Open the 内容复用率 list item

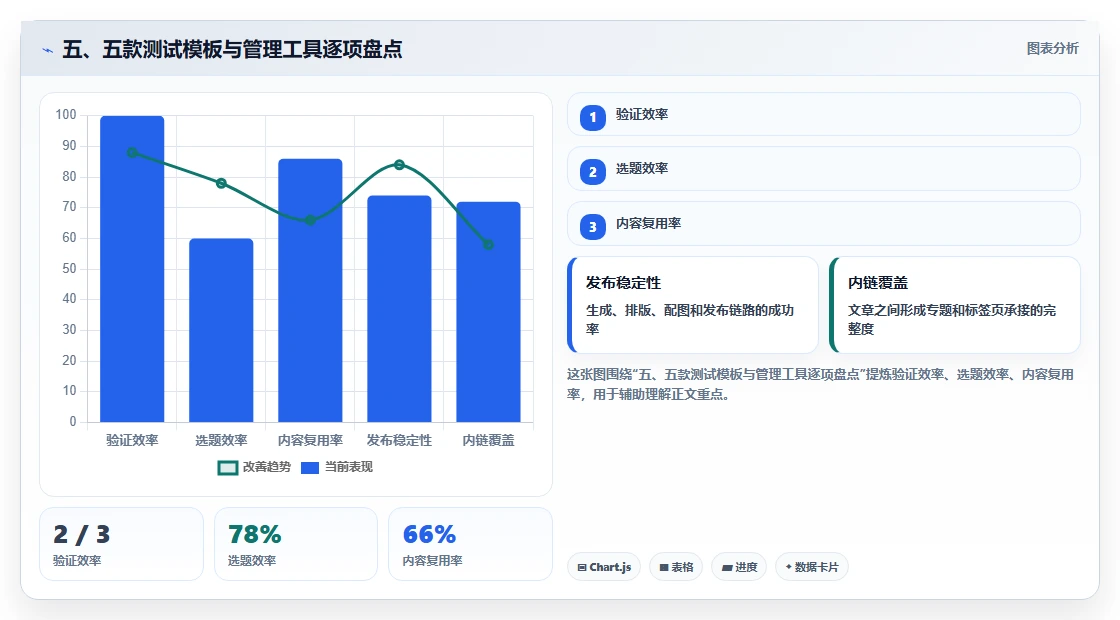pyautogui.click(x=824, y=224)
